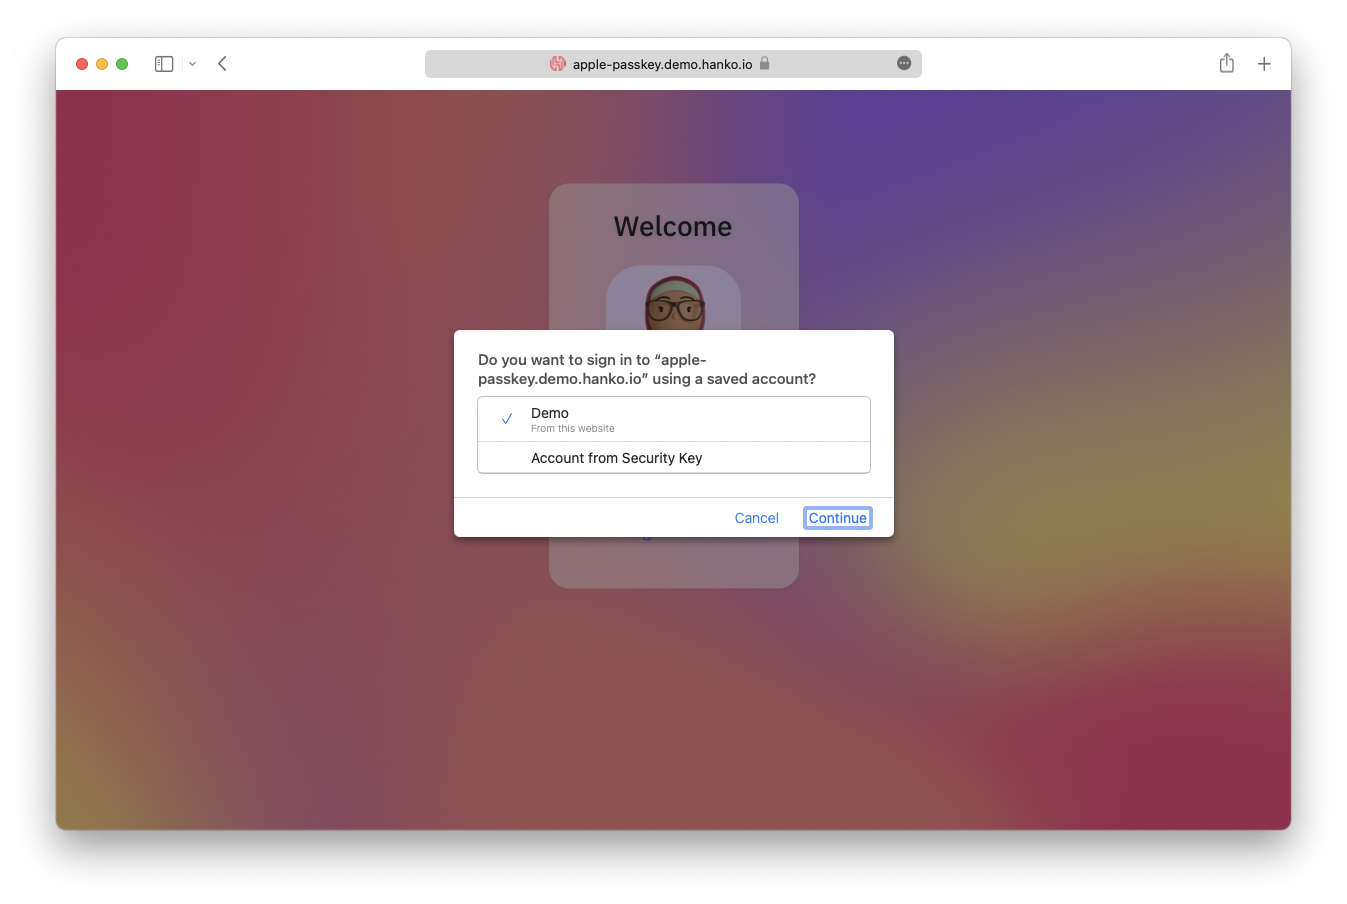Open the sidebar tab group dropdown chevron
This screenshot has width=1347, height=904.
pos(192,64)
